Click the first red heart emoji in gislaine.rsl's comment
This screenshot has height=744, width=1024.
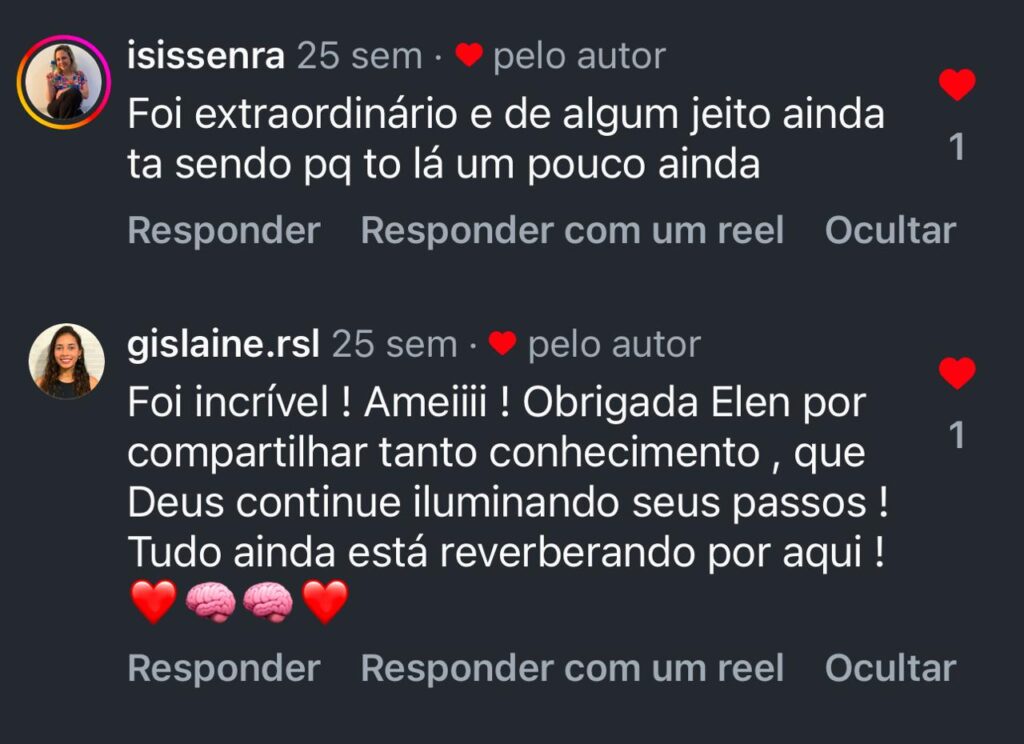click(x=154, y=602)
